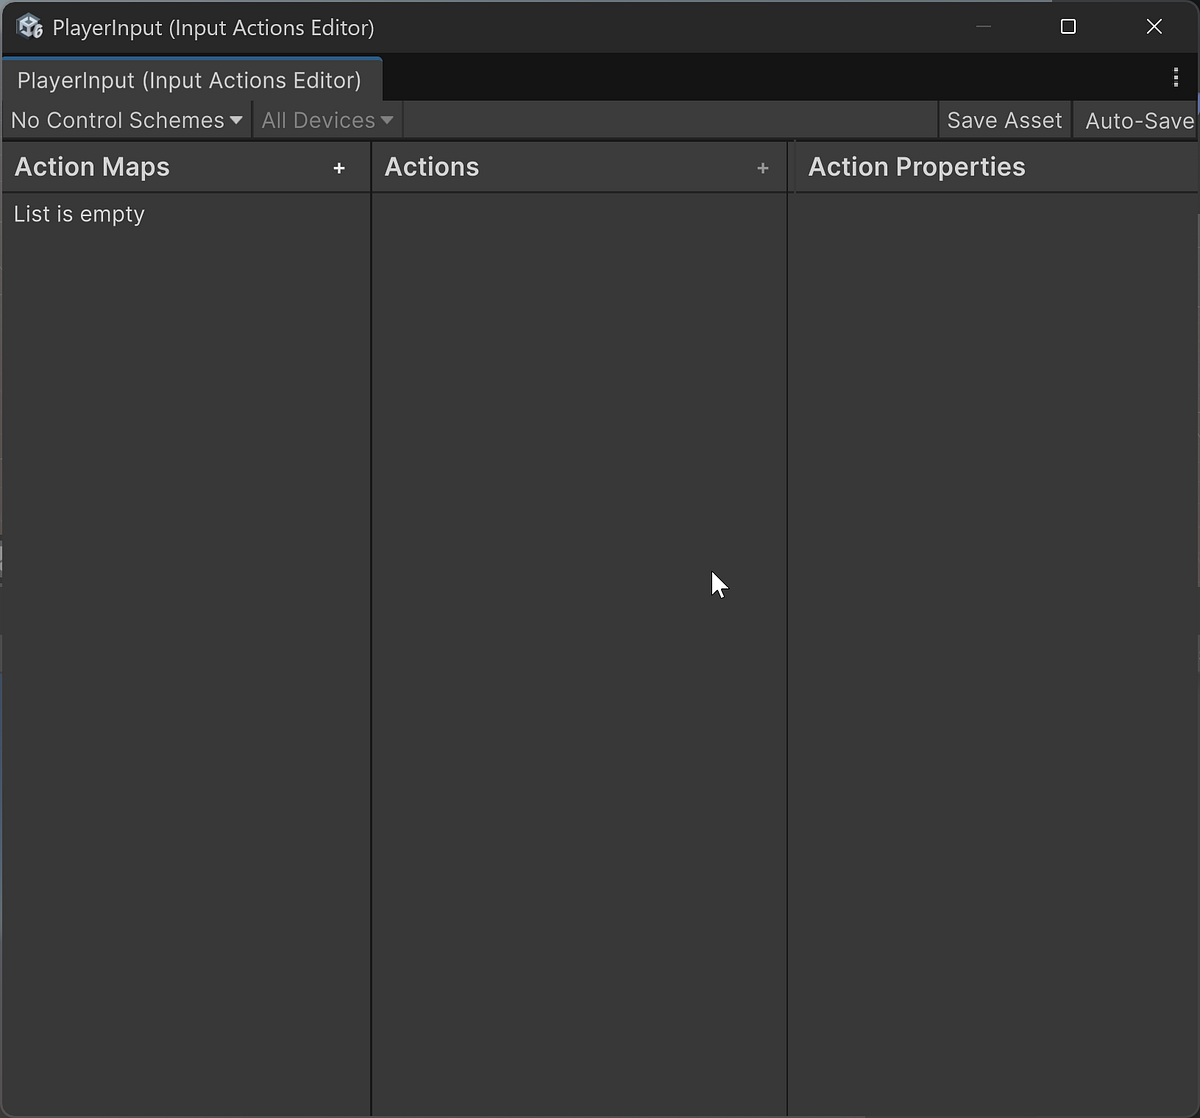This screenshot has height=1118, width=1200.
Task: Toggle Auto-Save on
Action: (1140, 120)
